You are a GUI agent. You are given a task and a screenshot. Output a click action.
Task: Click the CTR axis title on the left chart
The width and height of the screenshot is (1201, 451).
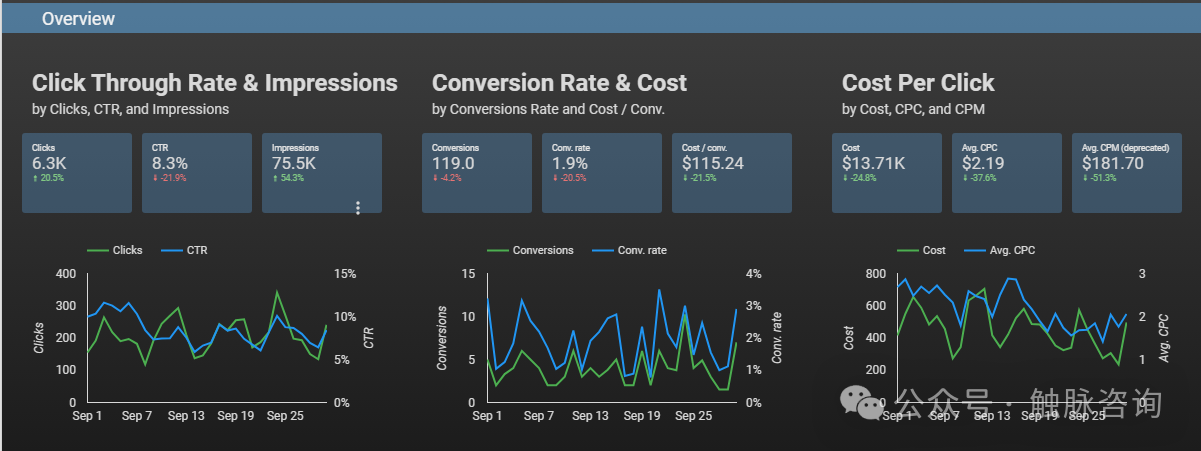tap(368, 337)
